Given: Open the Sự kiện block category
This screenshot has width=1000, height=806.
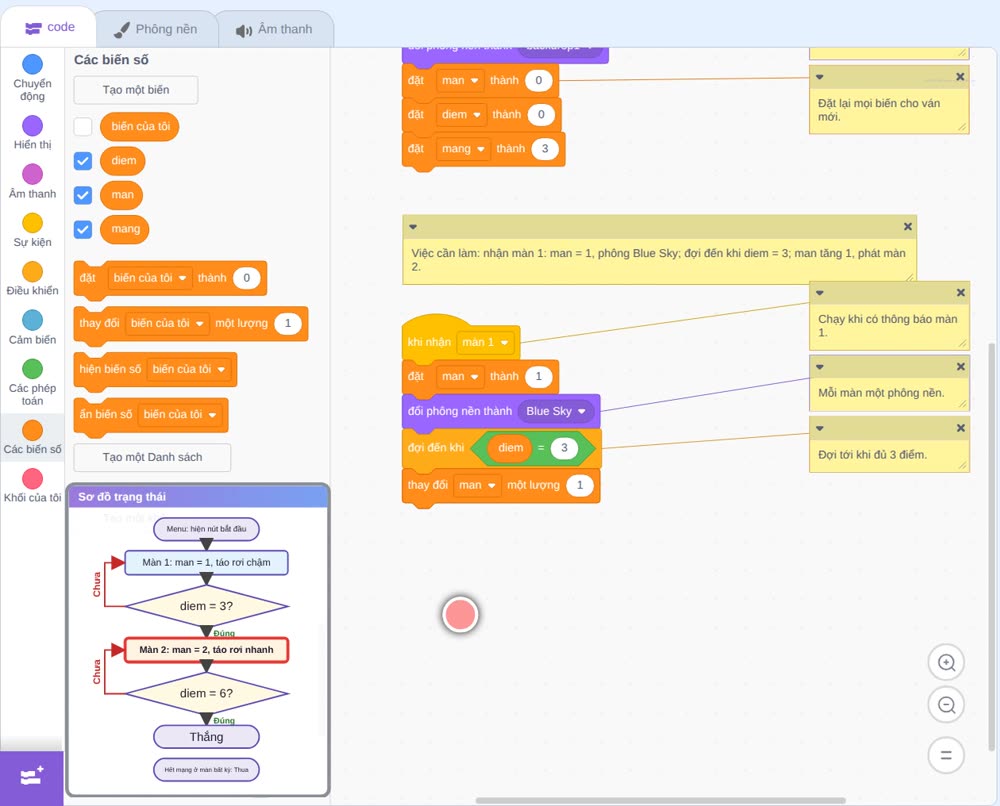Looking at the screenshot, I should click(32, 230).
